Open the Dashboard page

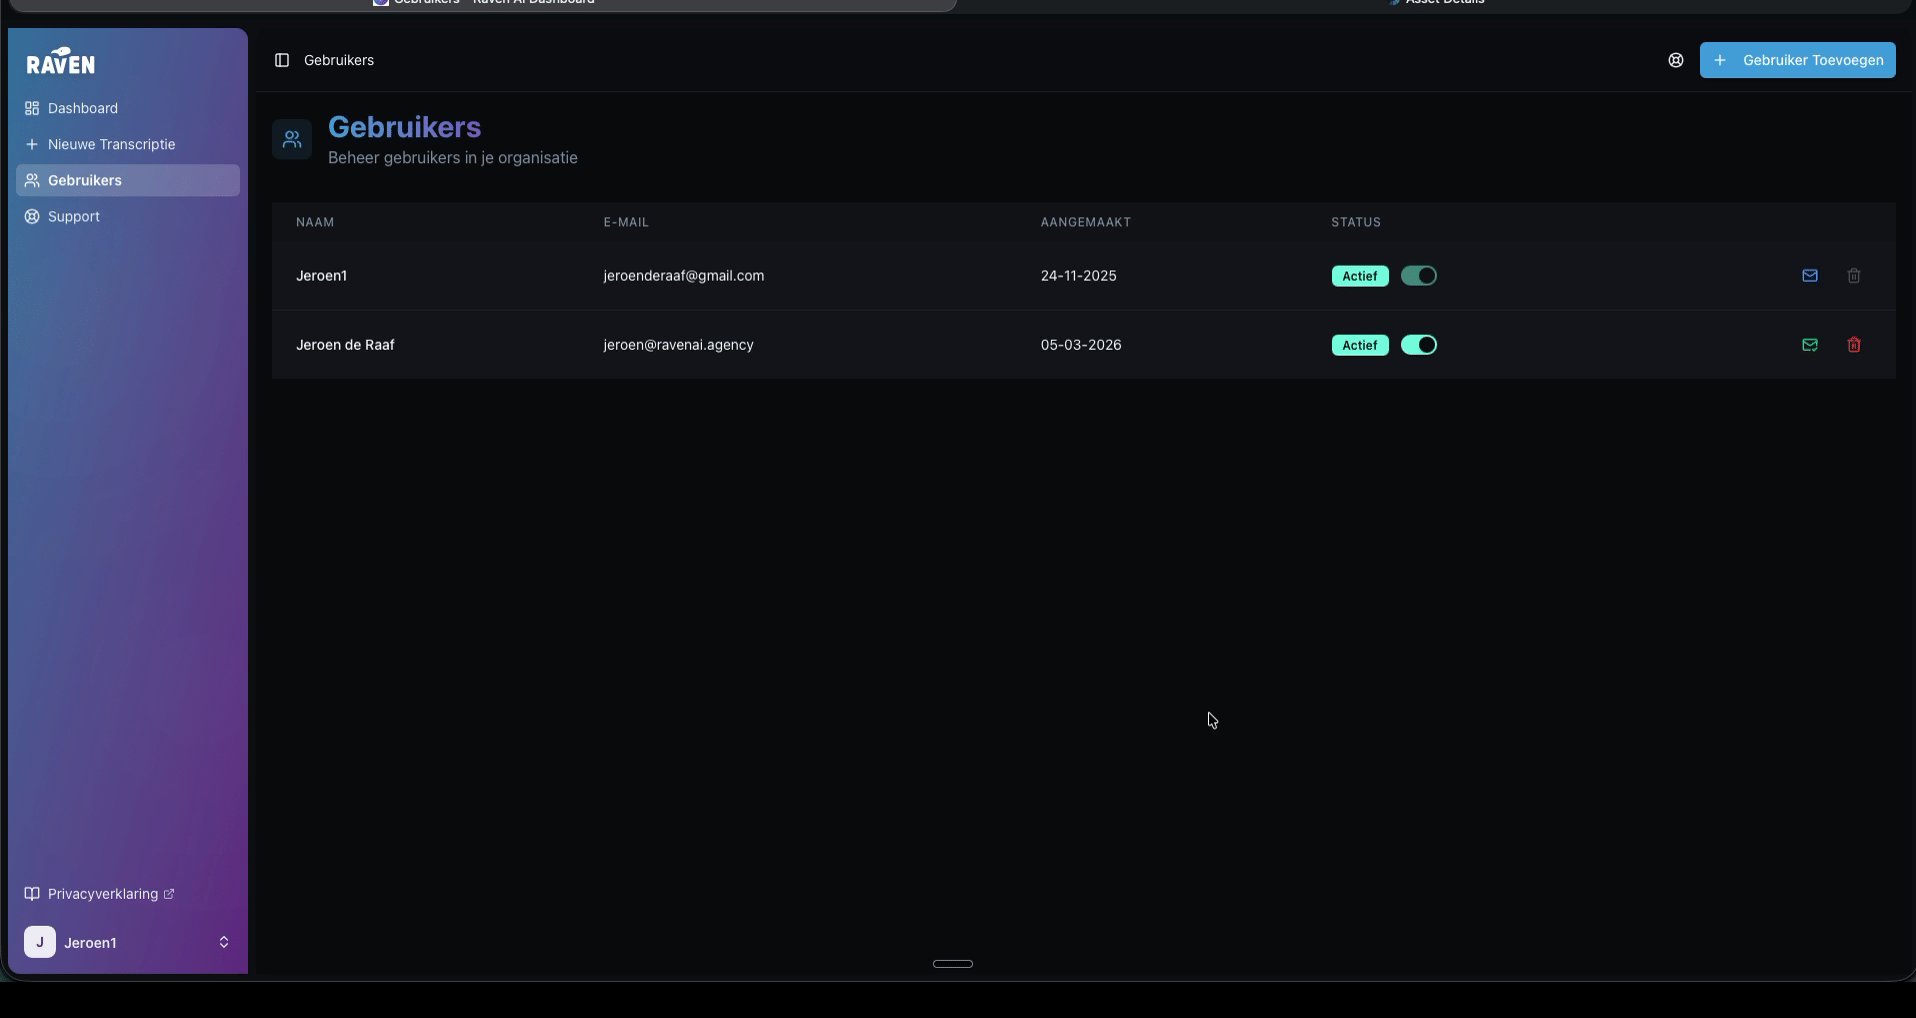point(82,108)
